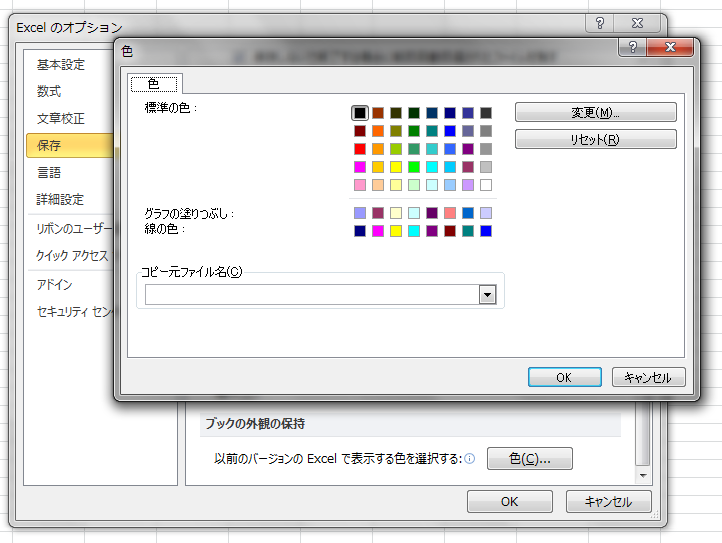The height and width of the screenshot is (543, 722).
Task: Pick the bright green standard swatch
Action: point(414,167)
